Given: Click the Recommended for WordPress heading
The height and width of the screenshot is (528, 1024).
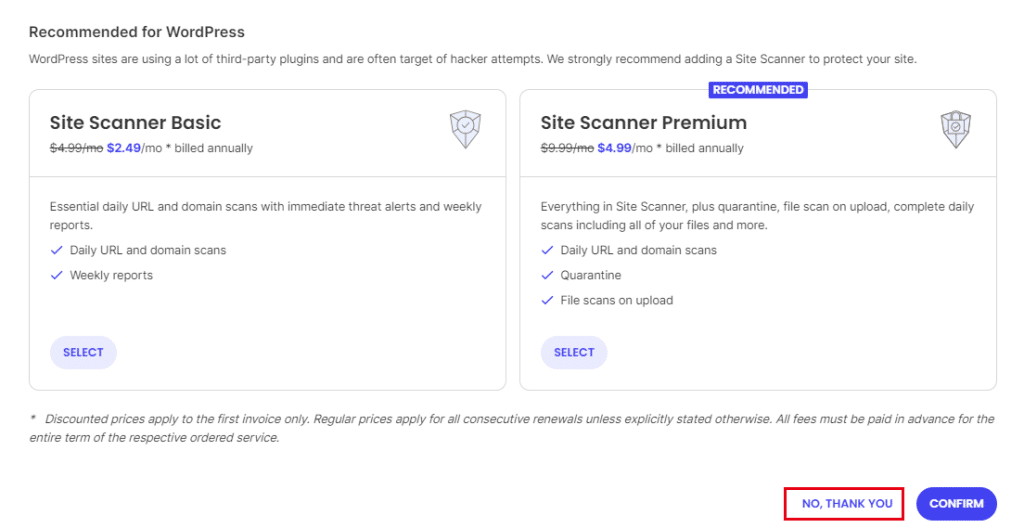Looking at the screenshot, I should click(136, 32).
